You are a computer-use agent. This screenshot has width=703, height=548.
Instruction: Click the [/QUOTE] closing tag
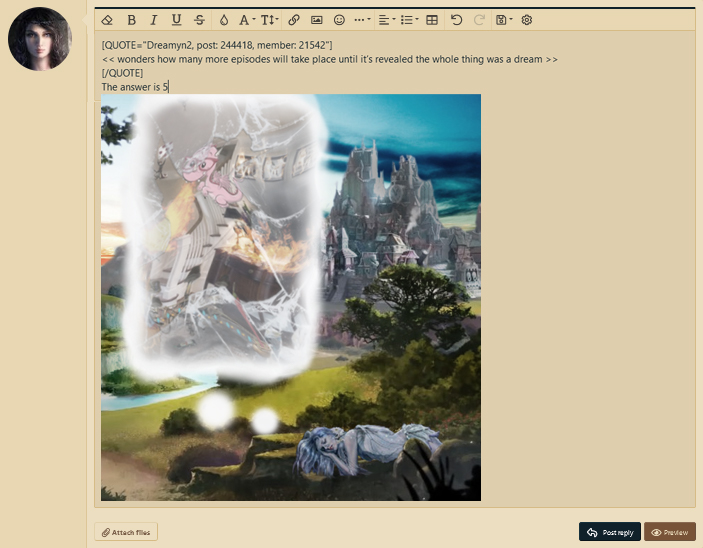(122, 73)
